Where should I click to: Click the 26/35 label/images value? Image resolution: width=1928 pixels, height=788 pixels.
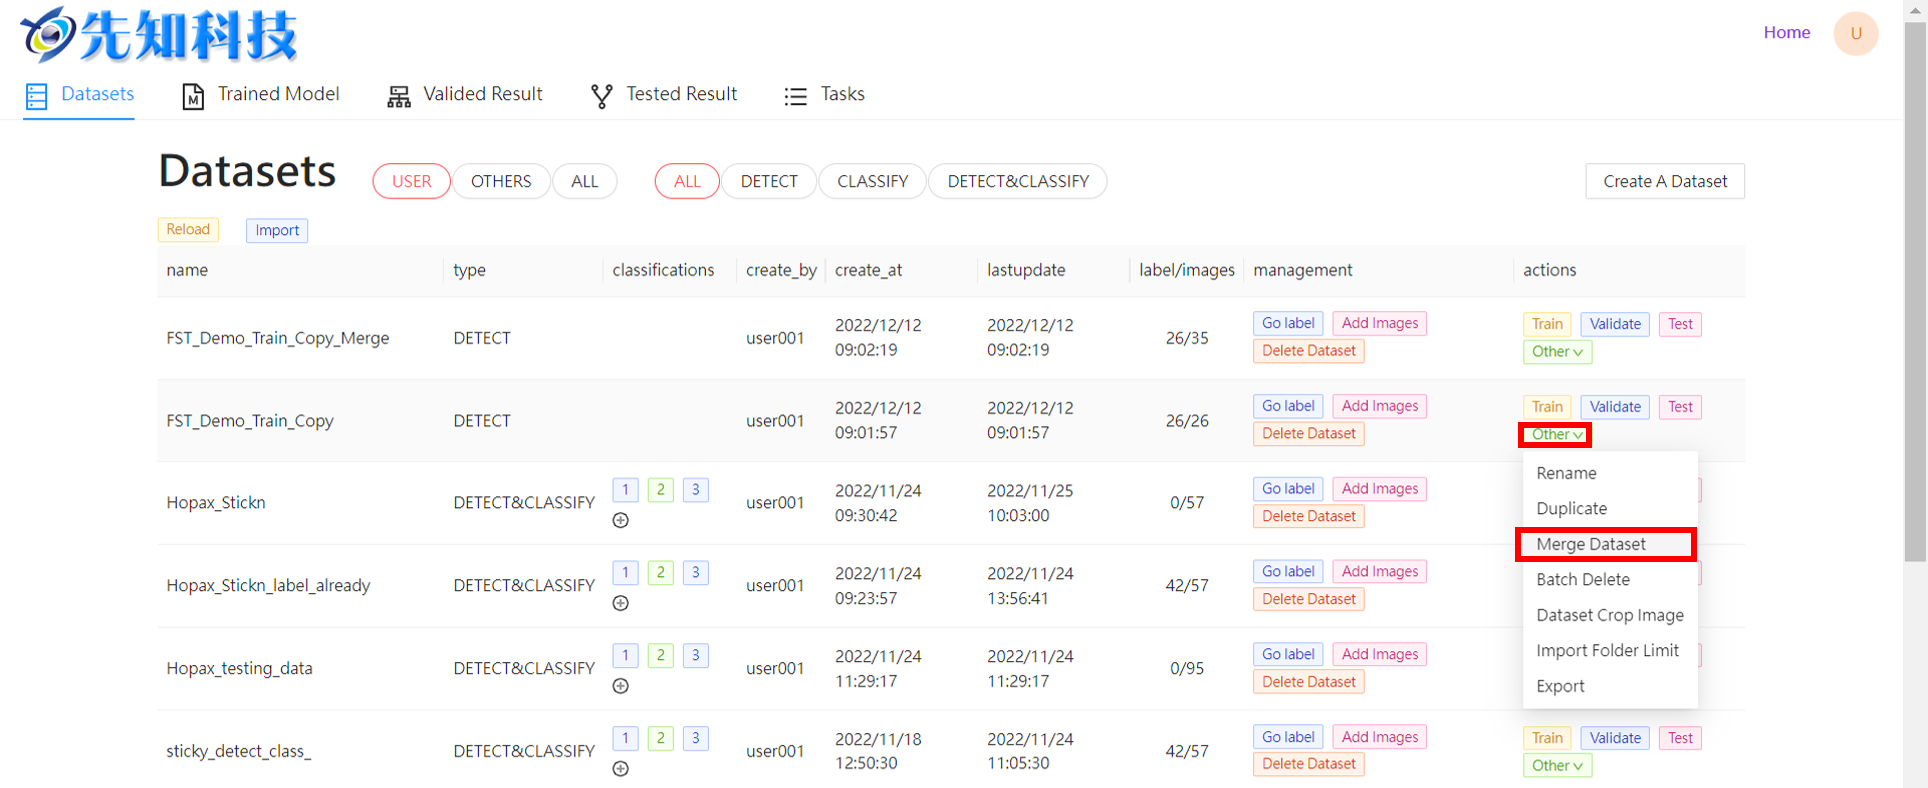point(1187,338)
